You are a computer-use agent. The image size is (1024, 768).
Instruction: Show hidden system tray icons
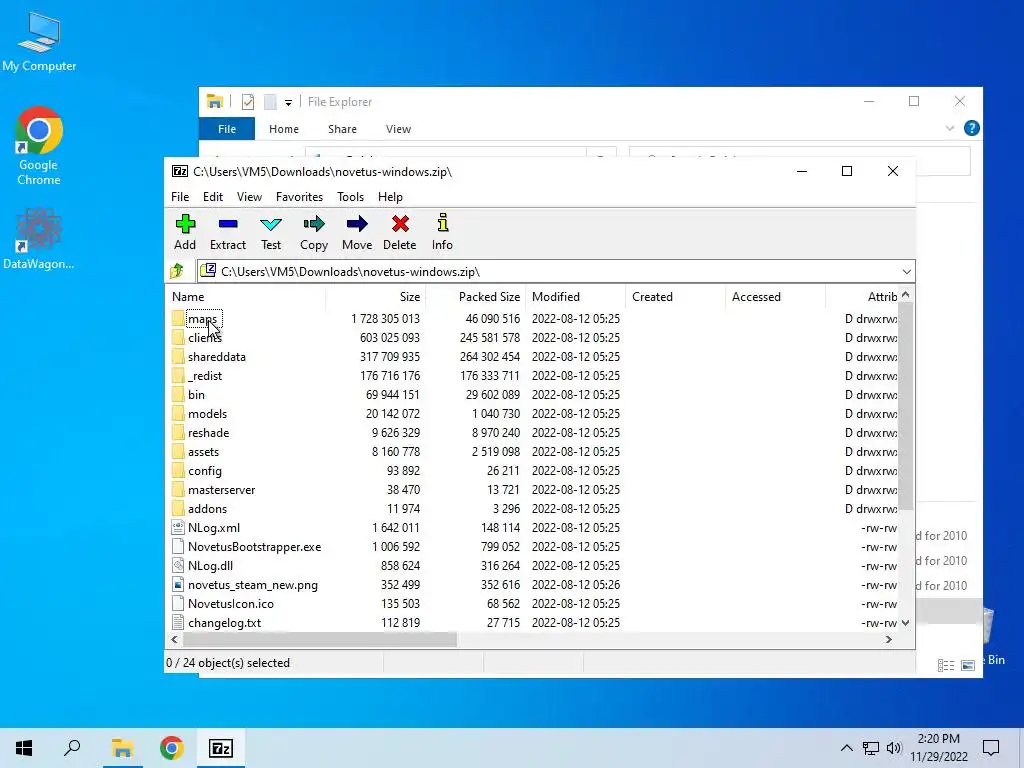(846, 748)
